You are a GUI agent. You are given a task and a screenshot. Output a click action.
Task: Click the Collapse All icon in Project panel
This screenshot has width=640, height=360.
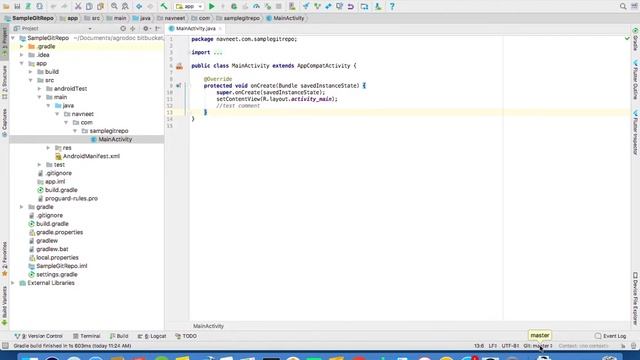[133, 29]
